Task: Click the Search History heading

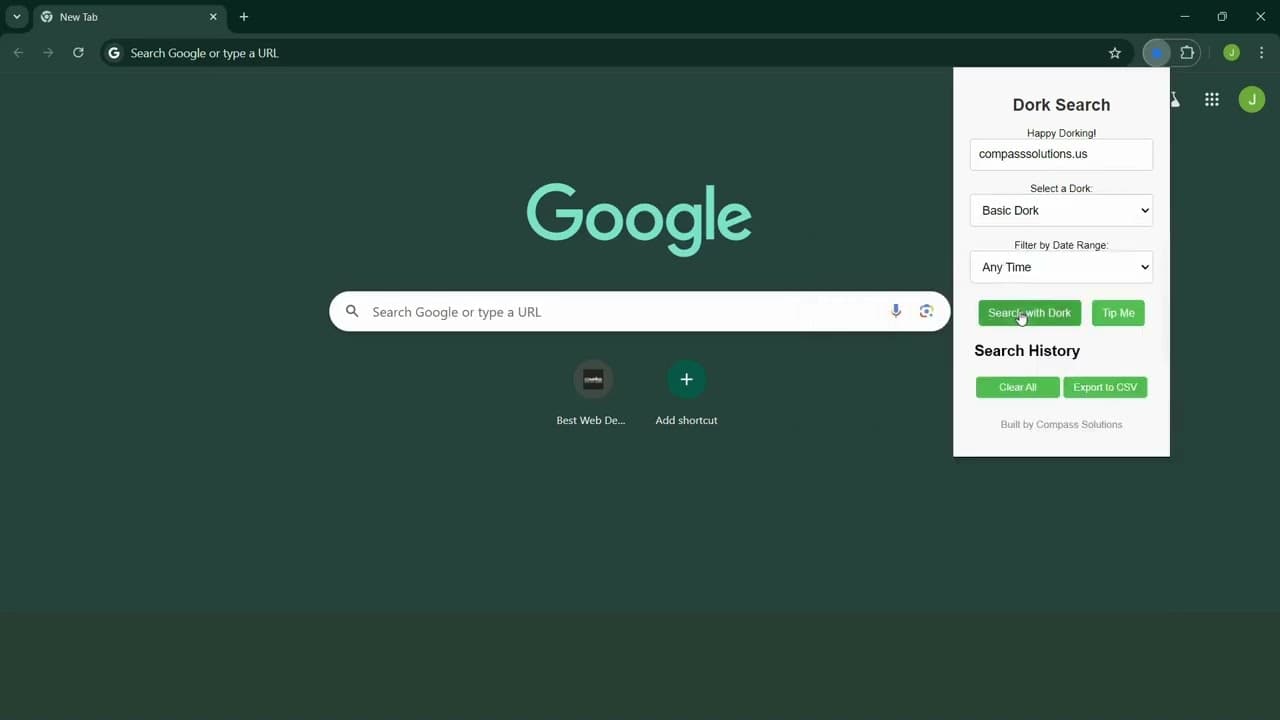Action: [1027, 351]
